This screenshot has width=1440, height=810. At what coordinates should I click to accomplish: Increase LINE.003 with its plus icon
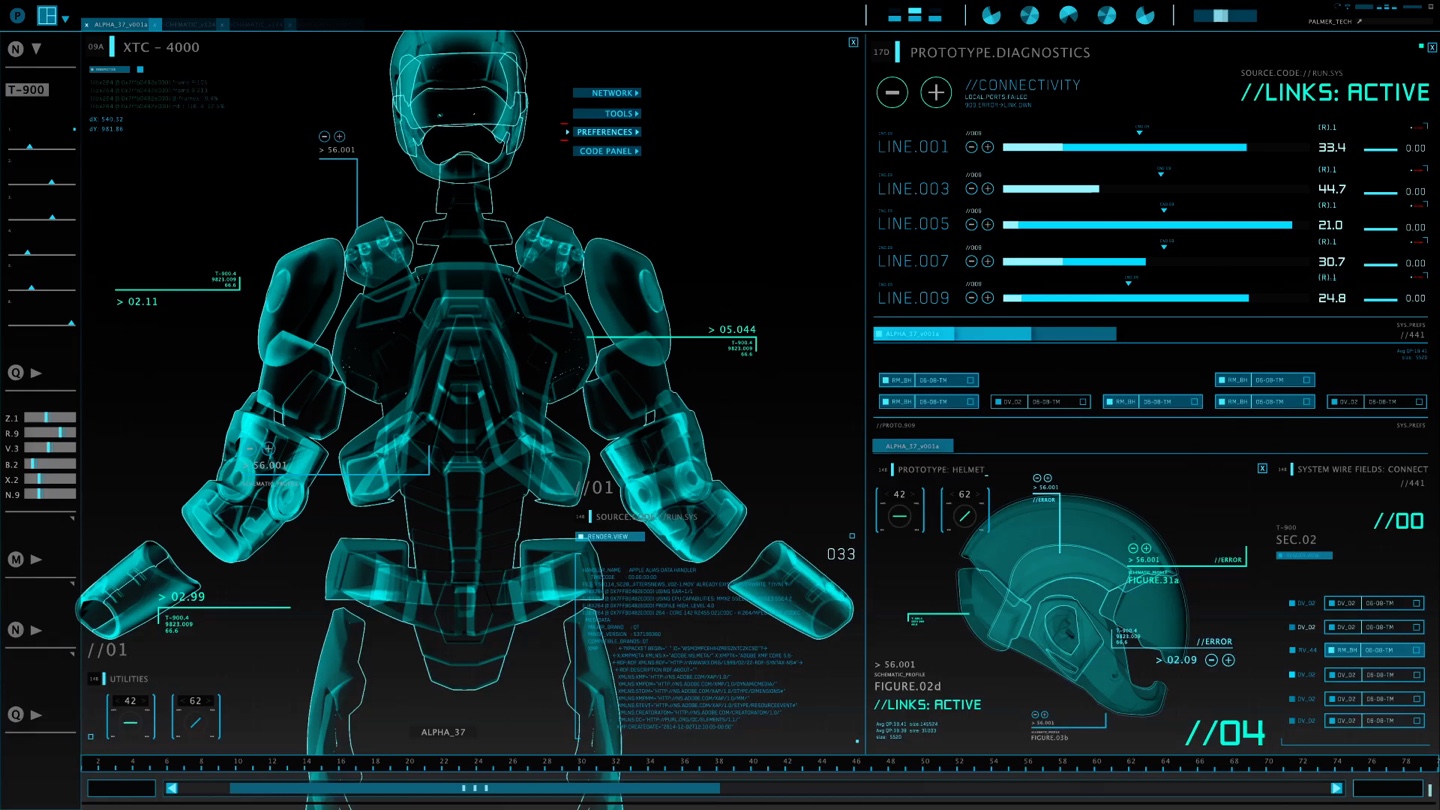pyautogui.click(x=987, y=189)
